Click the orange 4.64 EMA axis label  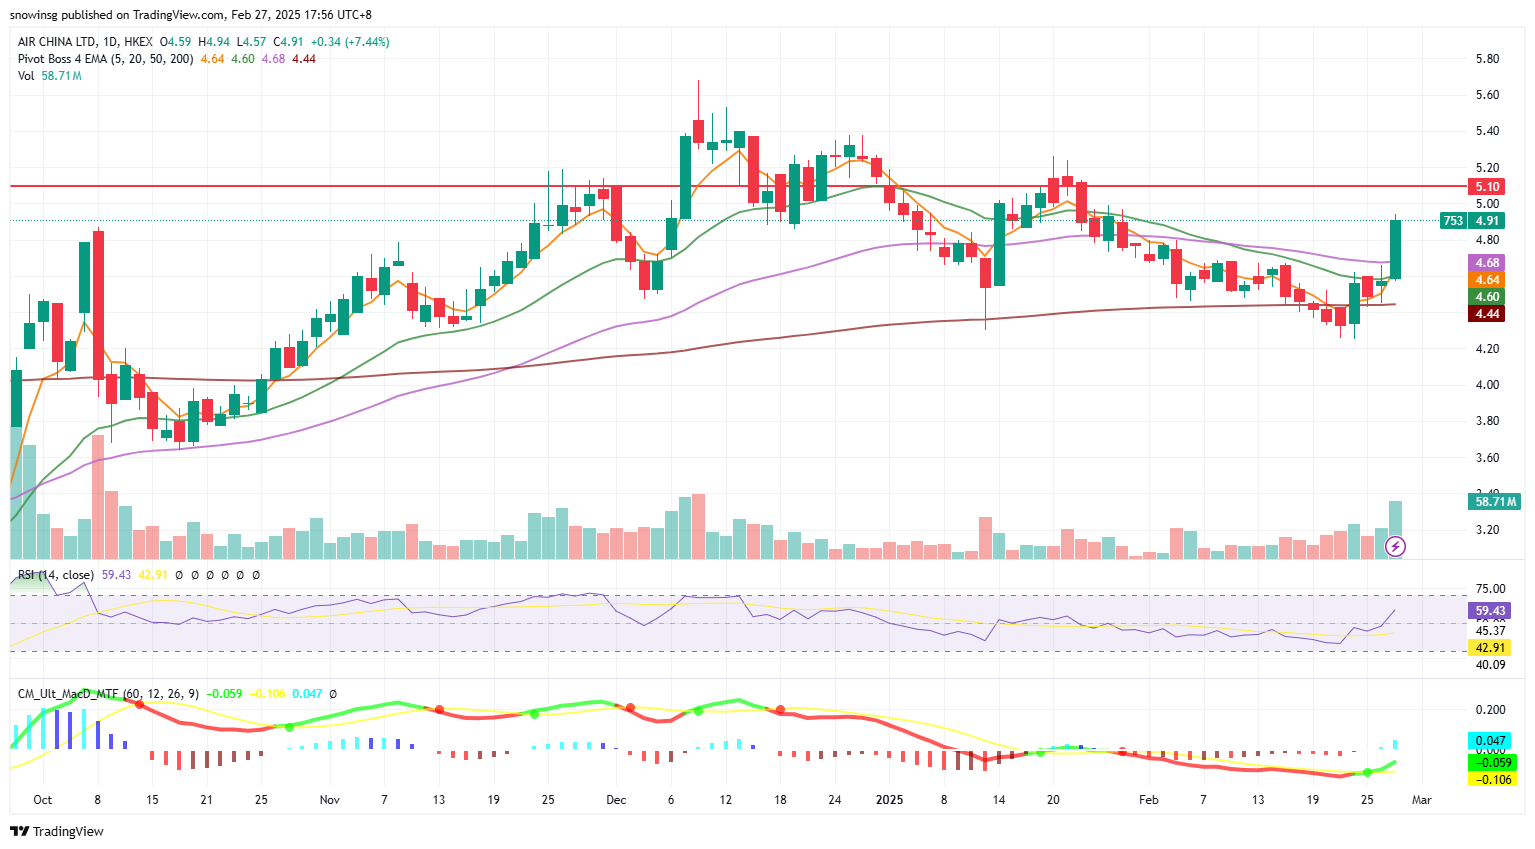(1487, 280)
